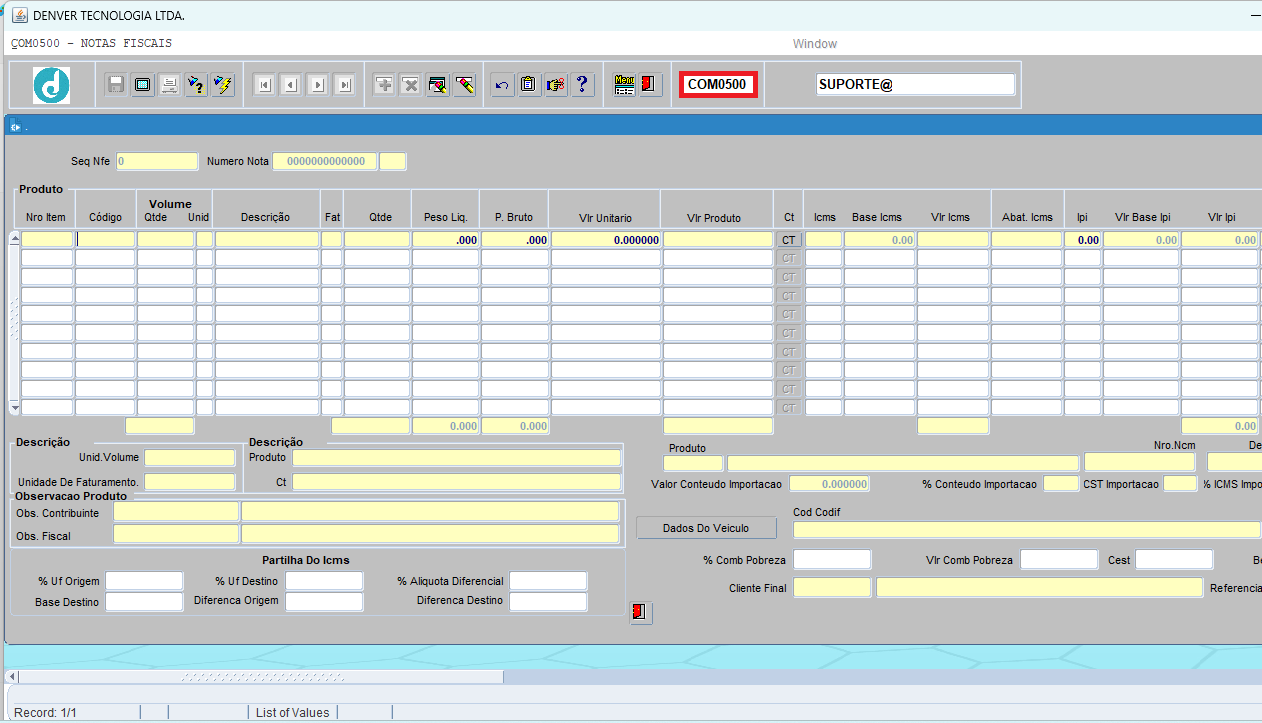Screen dimensions: 1262x723
Task: Open the Window menu
Action: click(x=814, y=44)
